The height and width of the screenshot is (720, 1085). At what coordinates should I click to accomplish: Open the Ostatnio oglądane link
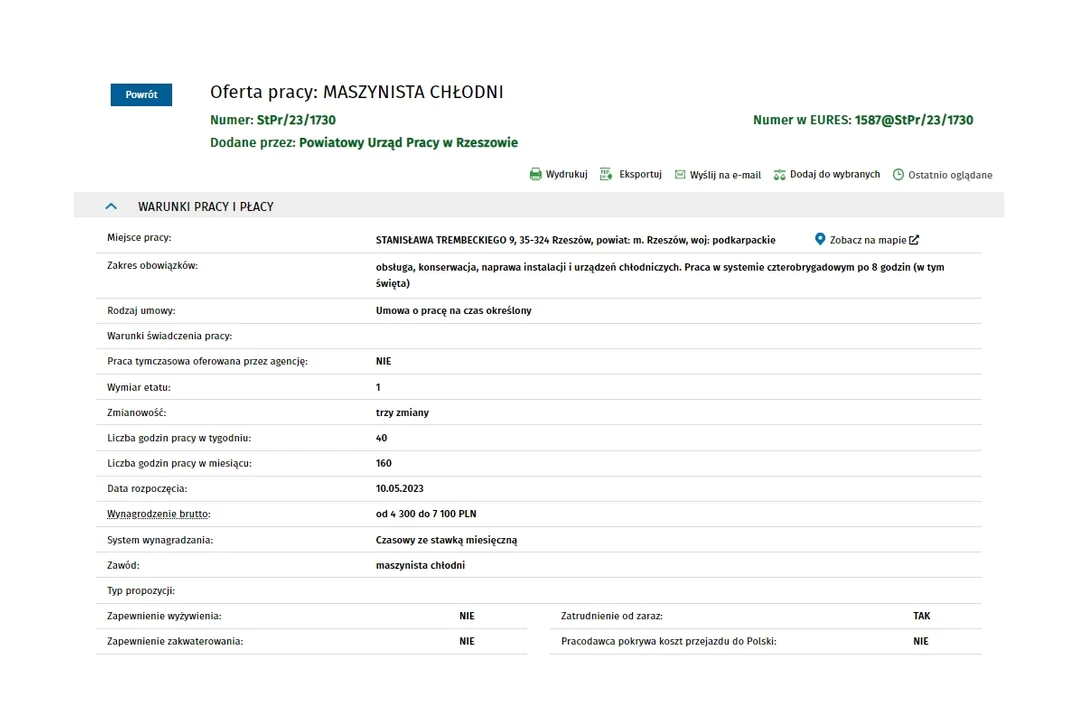click(x=950, y=175)
